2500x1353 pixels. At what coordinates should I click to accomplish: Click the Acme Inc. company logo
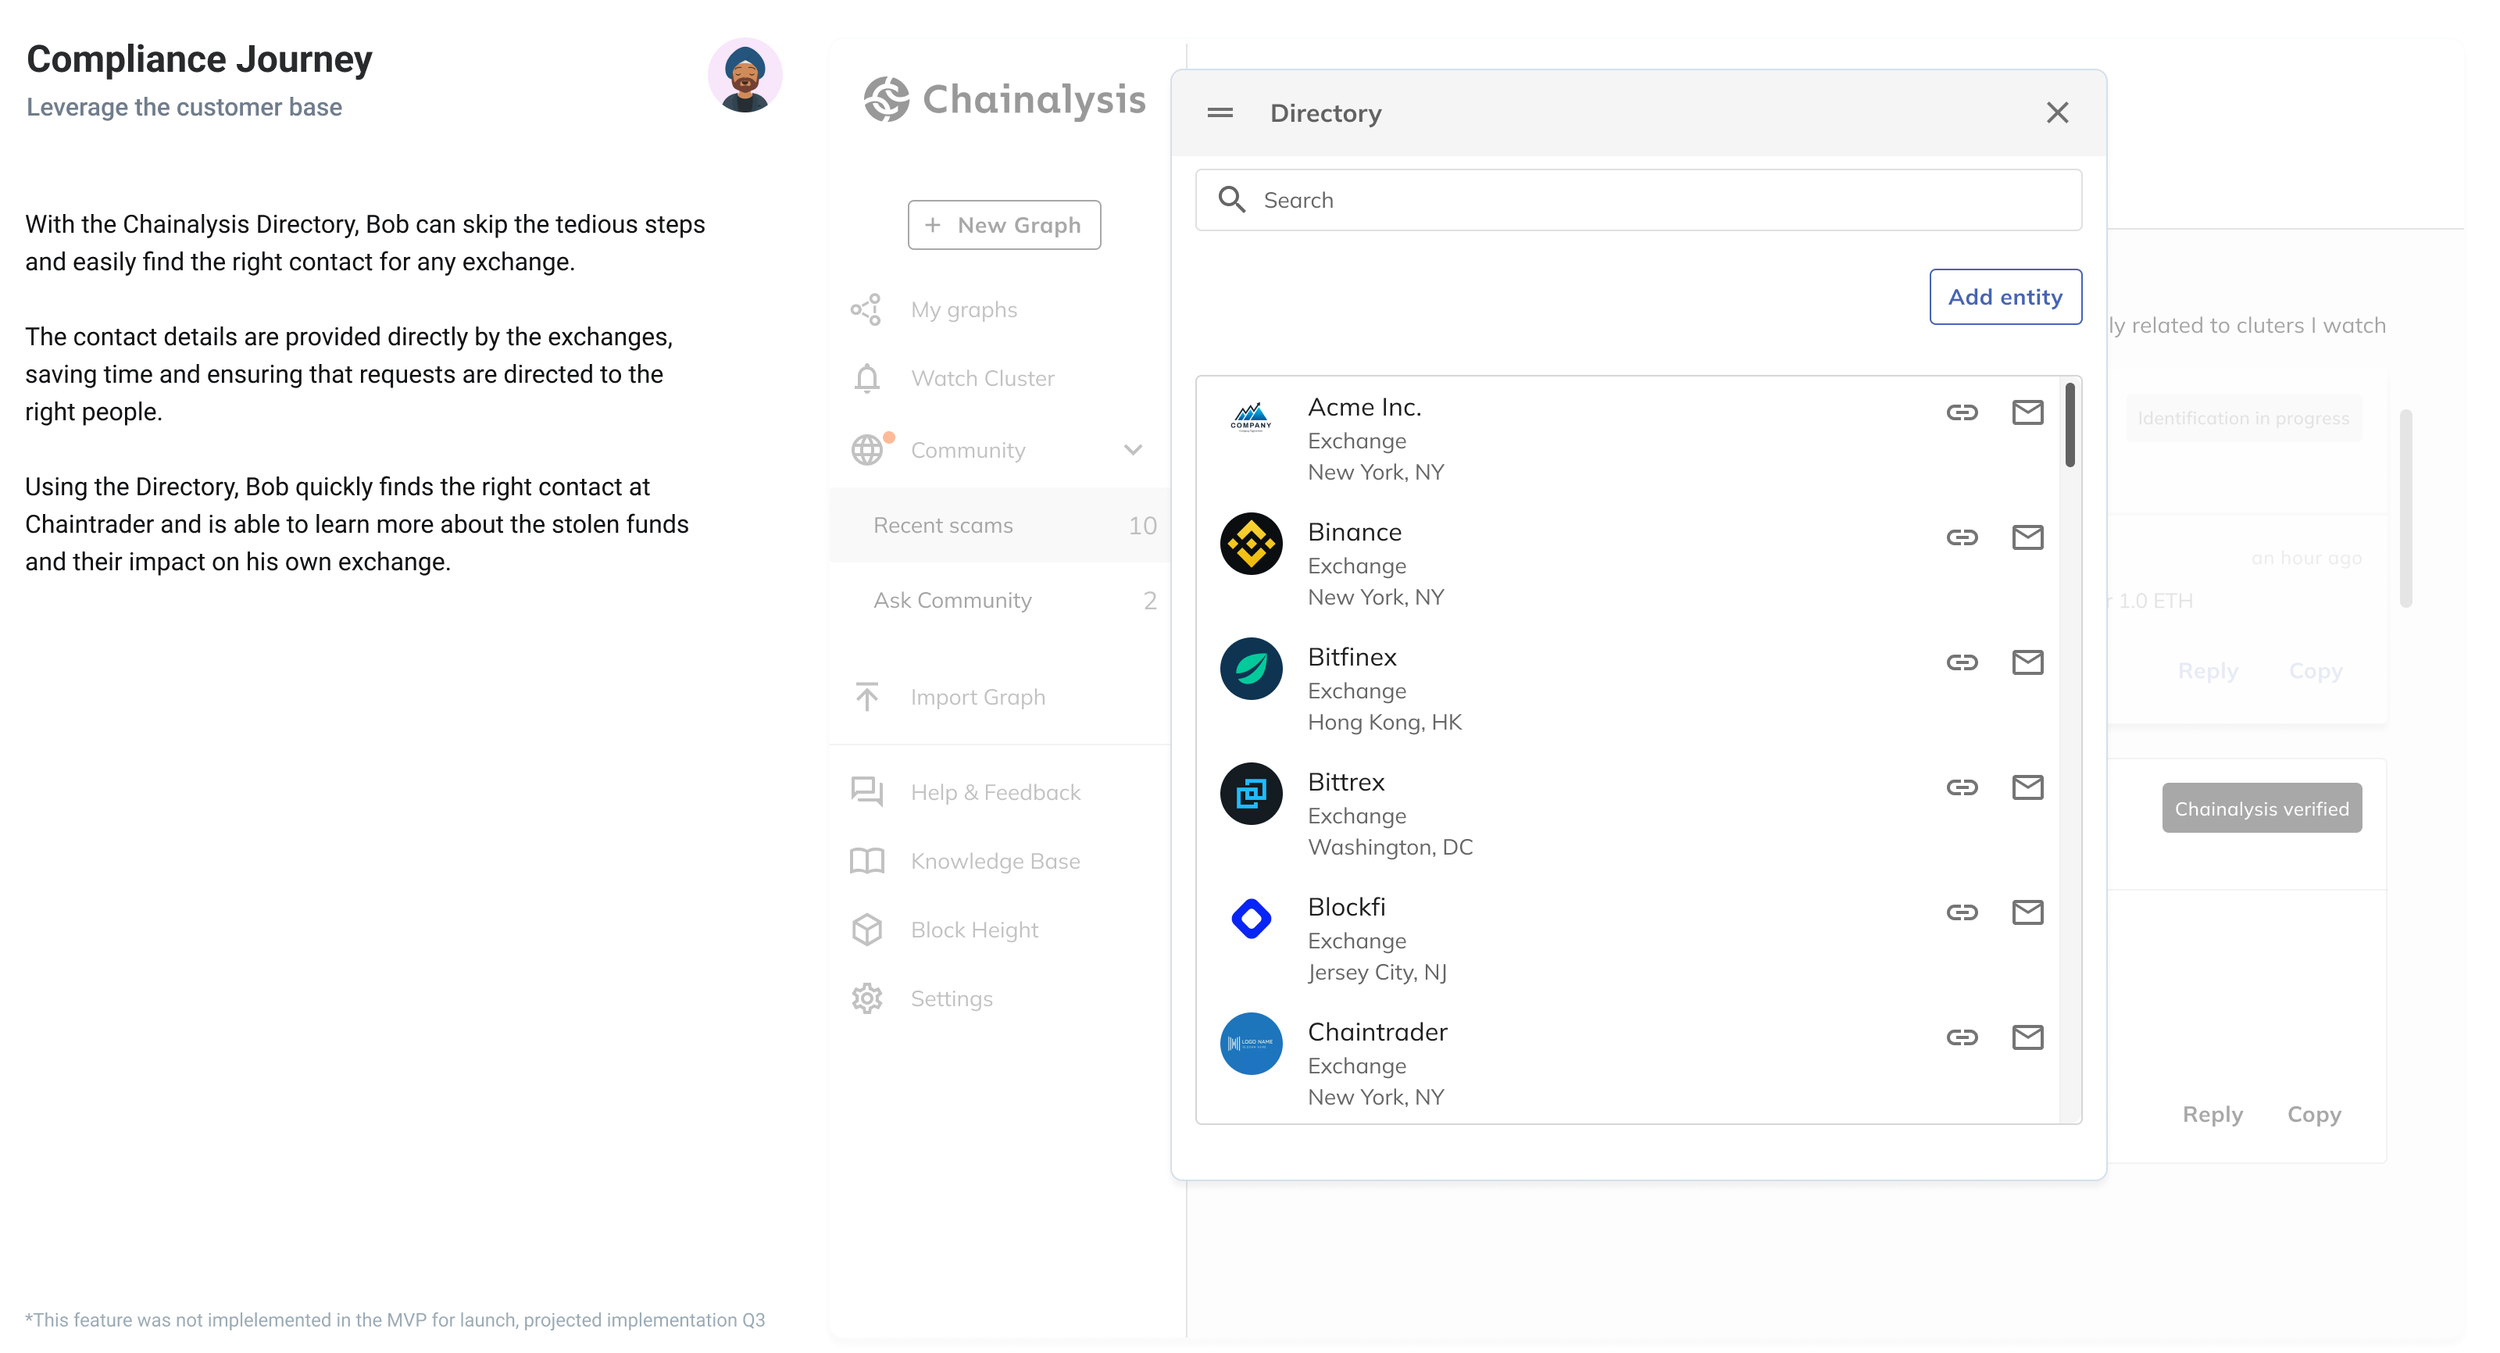pyautogui.click(x=1250, y=417)
